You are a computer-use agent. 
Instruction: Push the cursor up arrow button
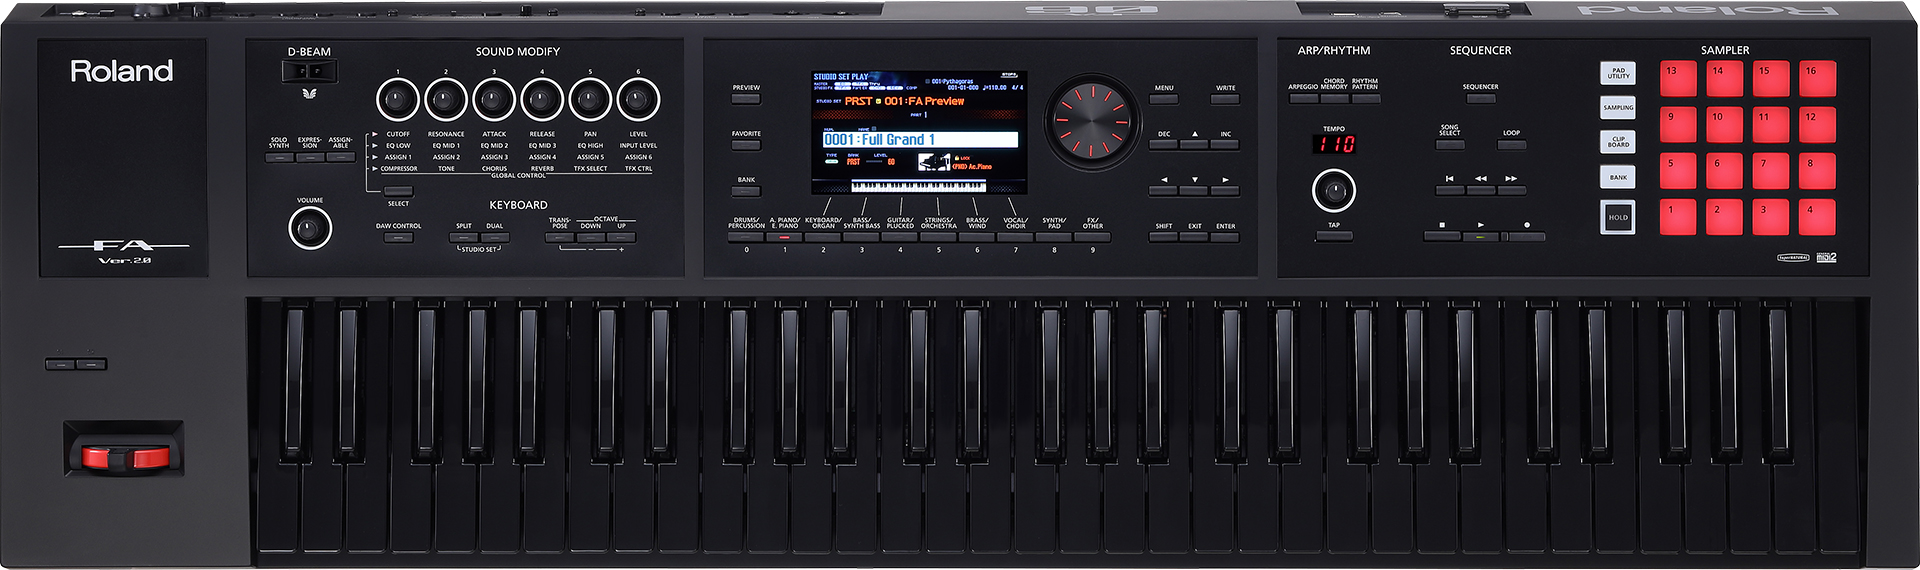coord(1194,145)
